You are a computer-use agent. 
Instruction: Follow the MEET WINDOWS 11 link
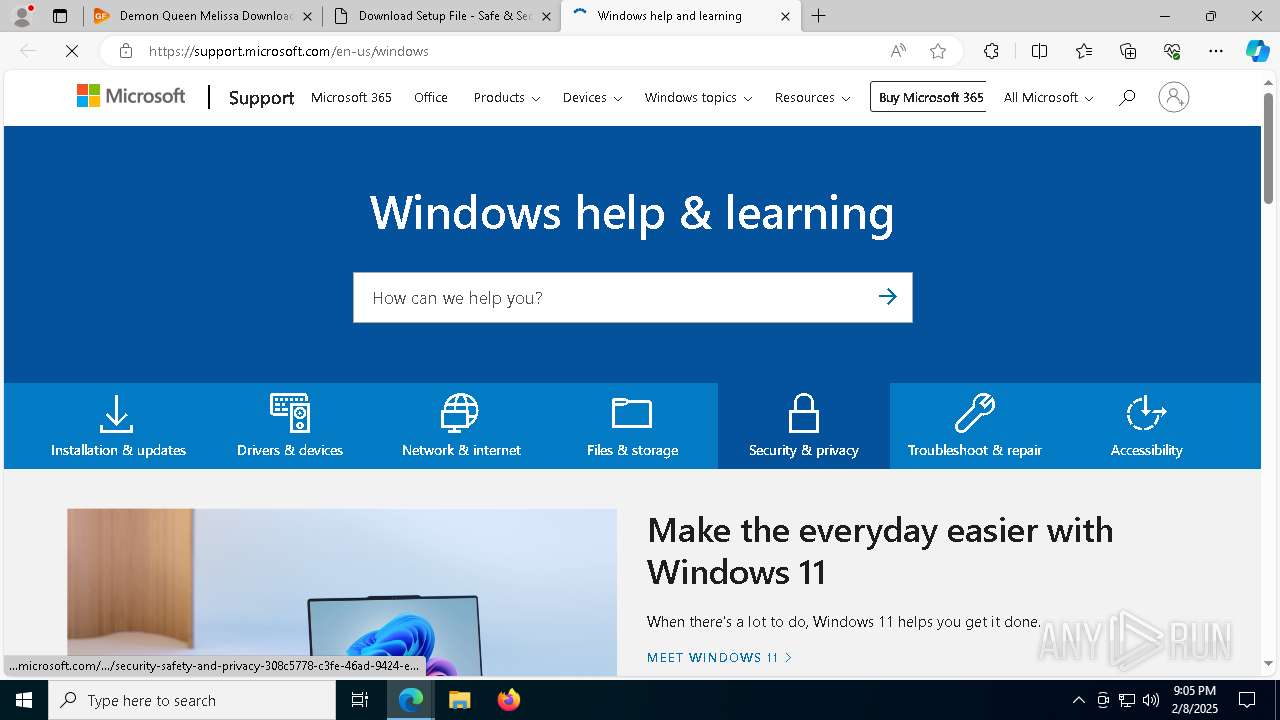(x=719, y=657)
